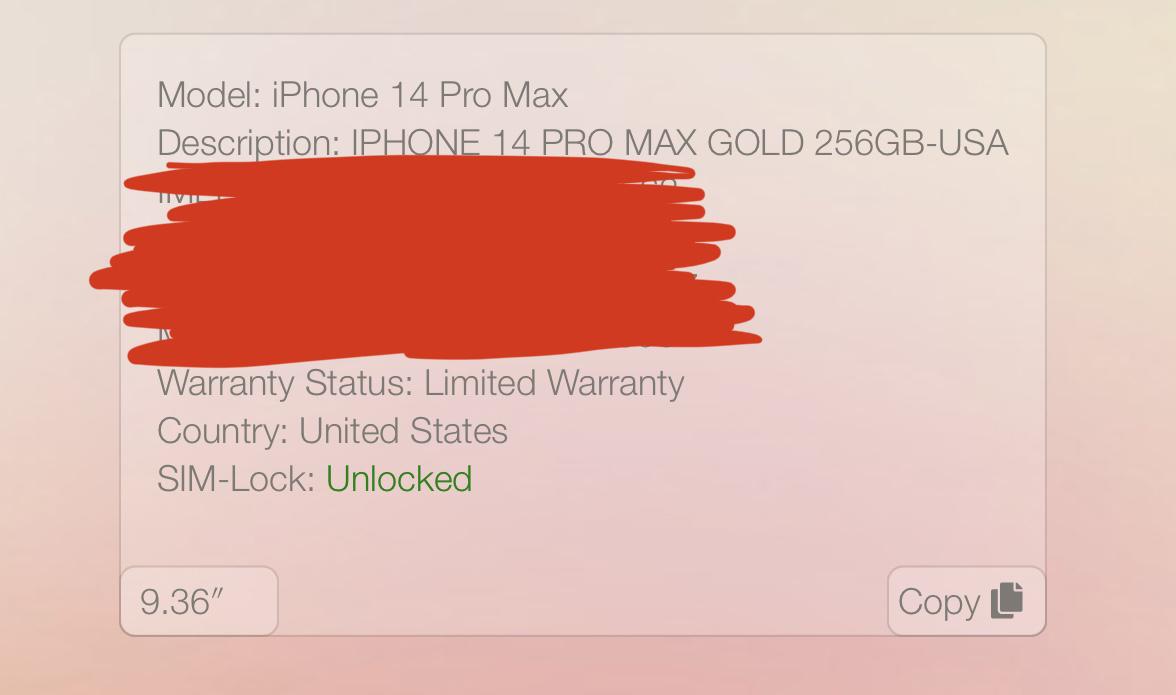Click the 'SIM-Lock:' field label
Screen dimensions: 1176x695
[x=236, y=479]
